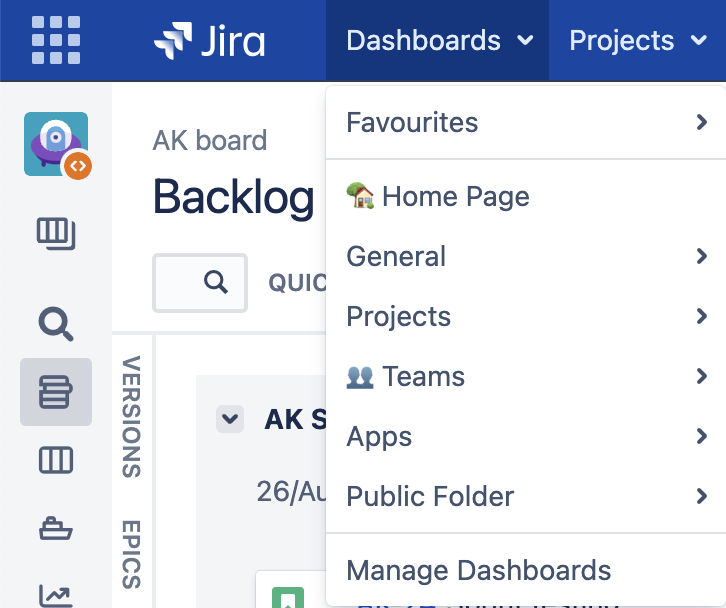Expand the Favourites submenu
The width and height of the screenshot is (726, 608).
[525, 123]
